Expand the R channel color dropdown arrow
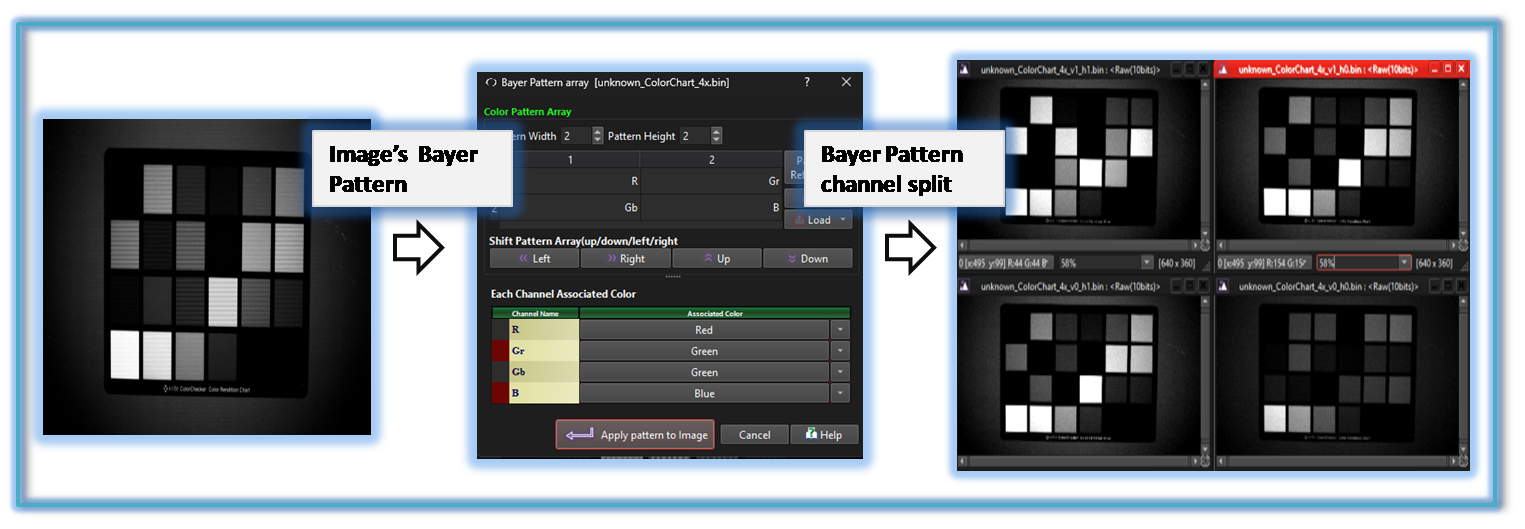The width and height of the screenshot is (1525, 529). (840, 330)
